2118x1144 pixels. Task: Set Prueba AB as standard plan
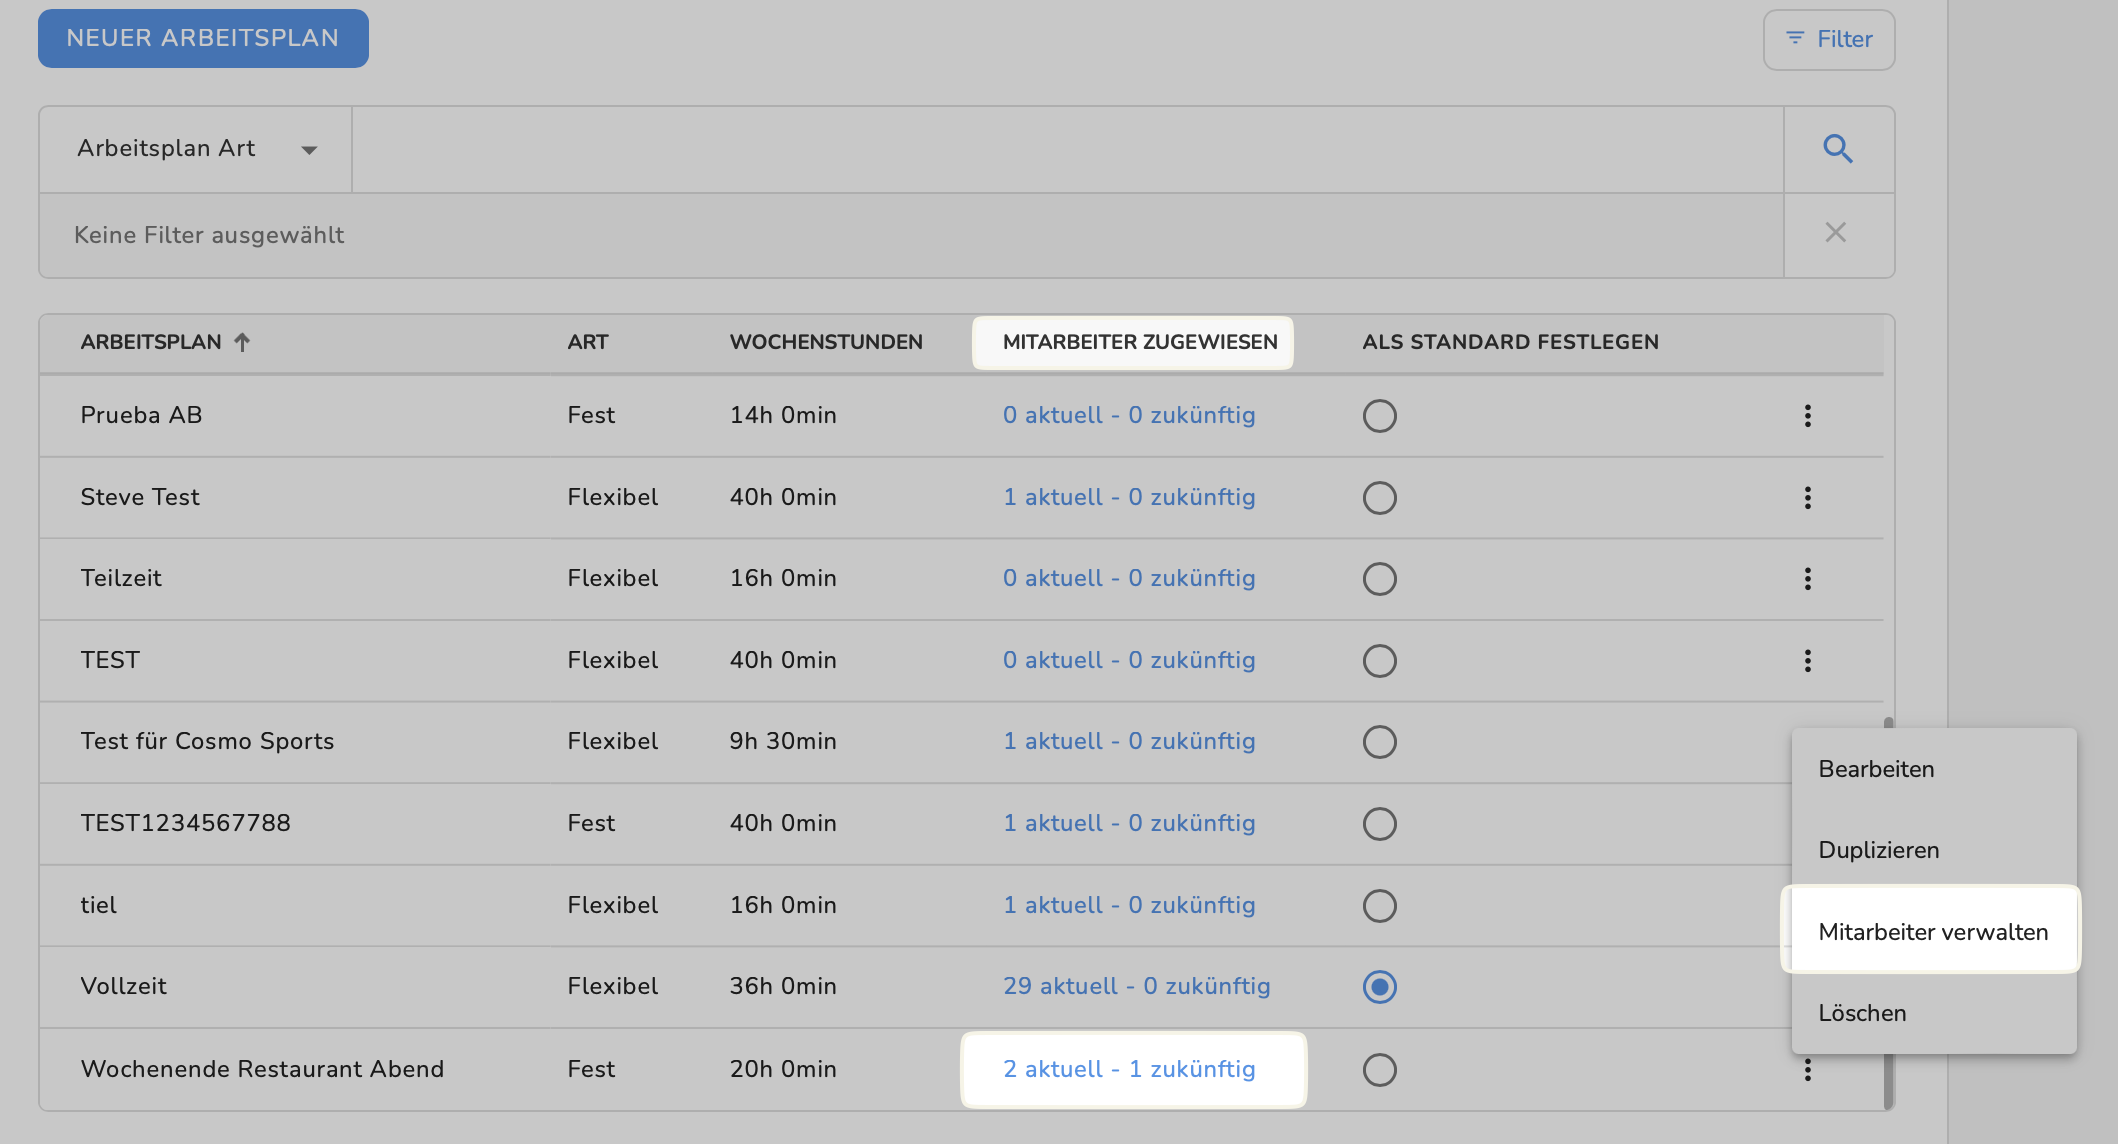coord(1379,416)
